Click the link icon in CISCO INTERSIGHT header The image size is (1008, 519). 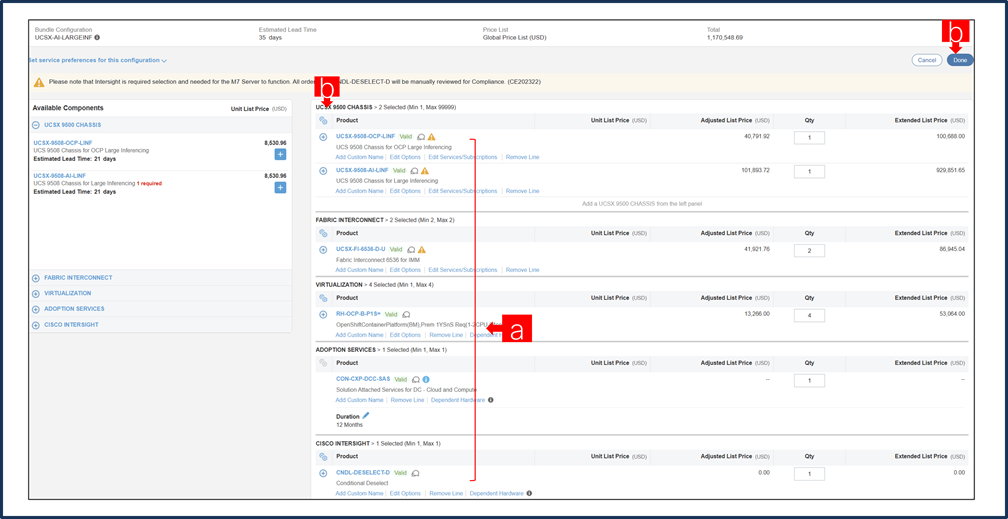tap(323, 457)
